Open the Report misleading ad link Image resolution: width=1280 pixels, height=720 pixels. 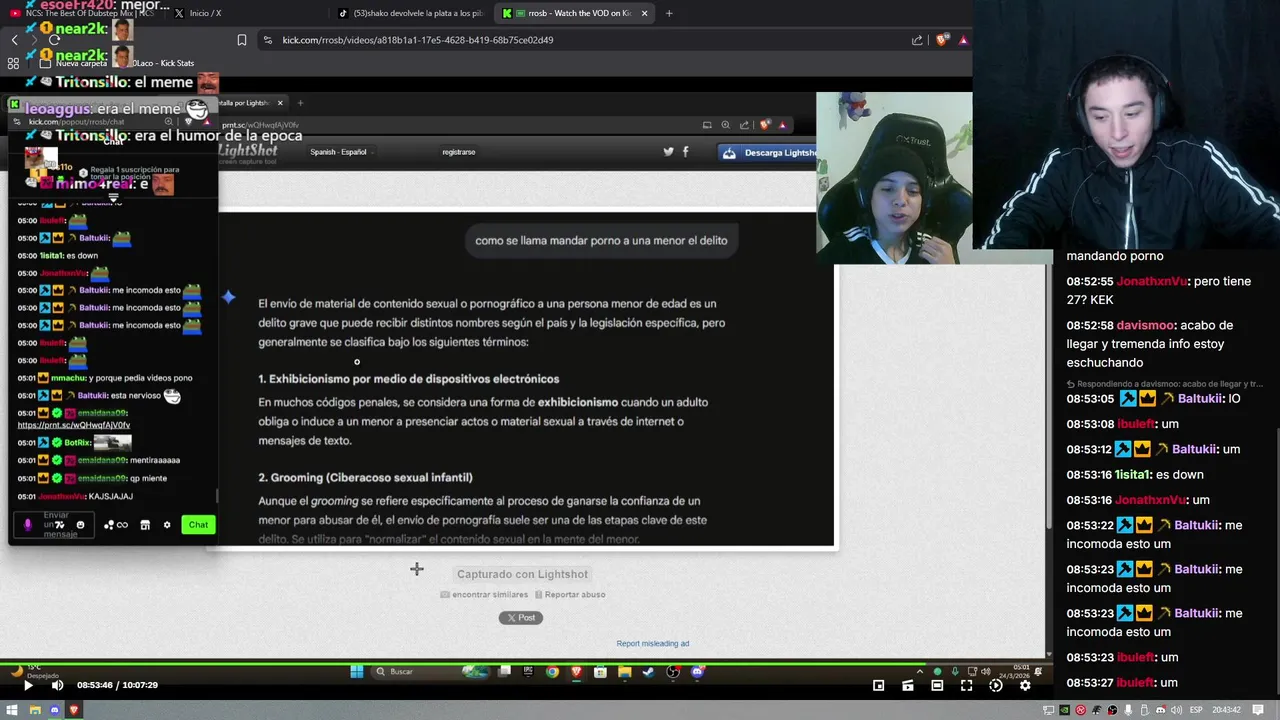pos(652,643)
